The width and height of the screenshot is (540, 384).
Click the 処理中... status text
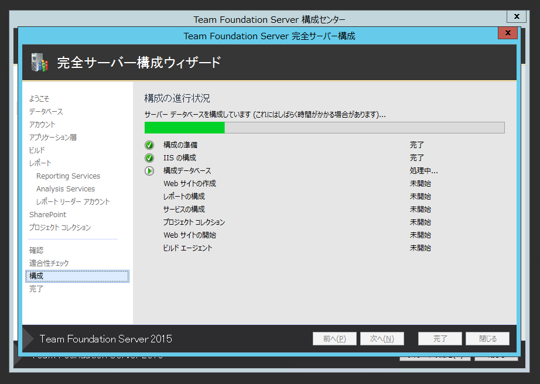pos(424,171)
